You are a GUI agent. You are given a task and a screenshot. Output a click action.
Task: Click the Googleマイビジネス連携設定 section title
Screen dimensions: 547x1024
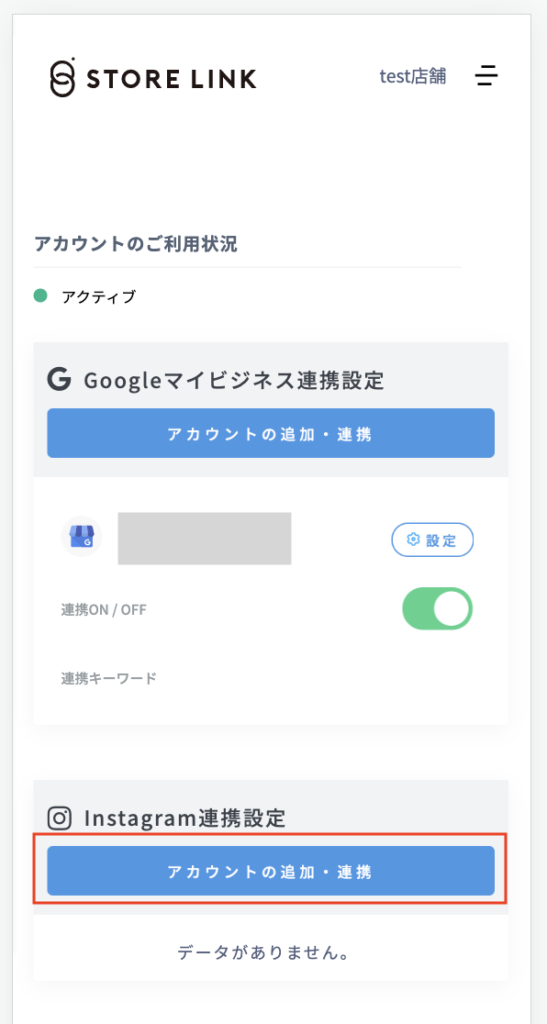[x=234, y=379]
